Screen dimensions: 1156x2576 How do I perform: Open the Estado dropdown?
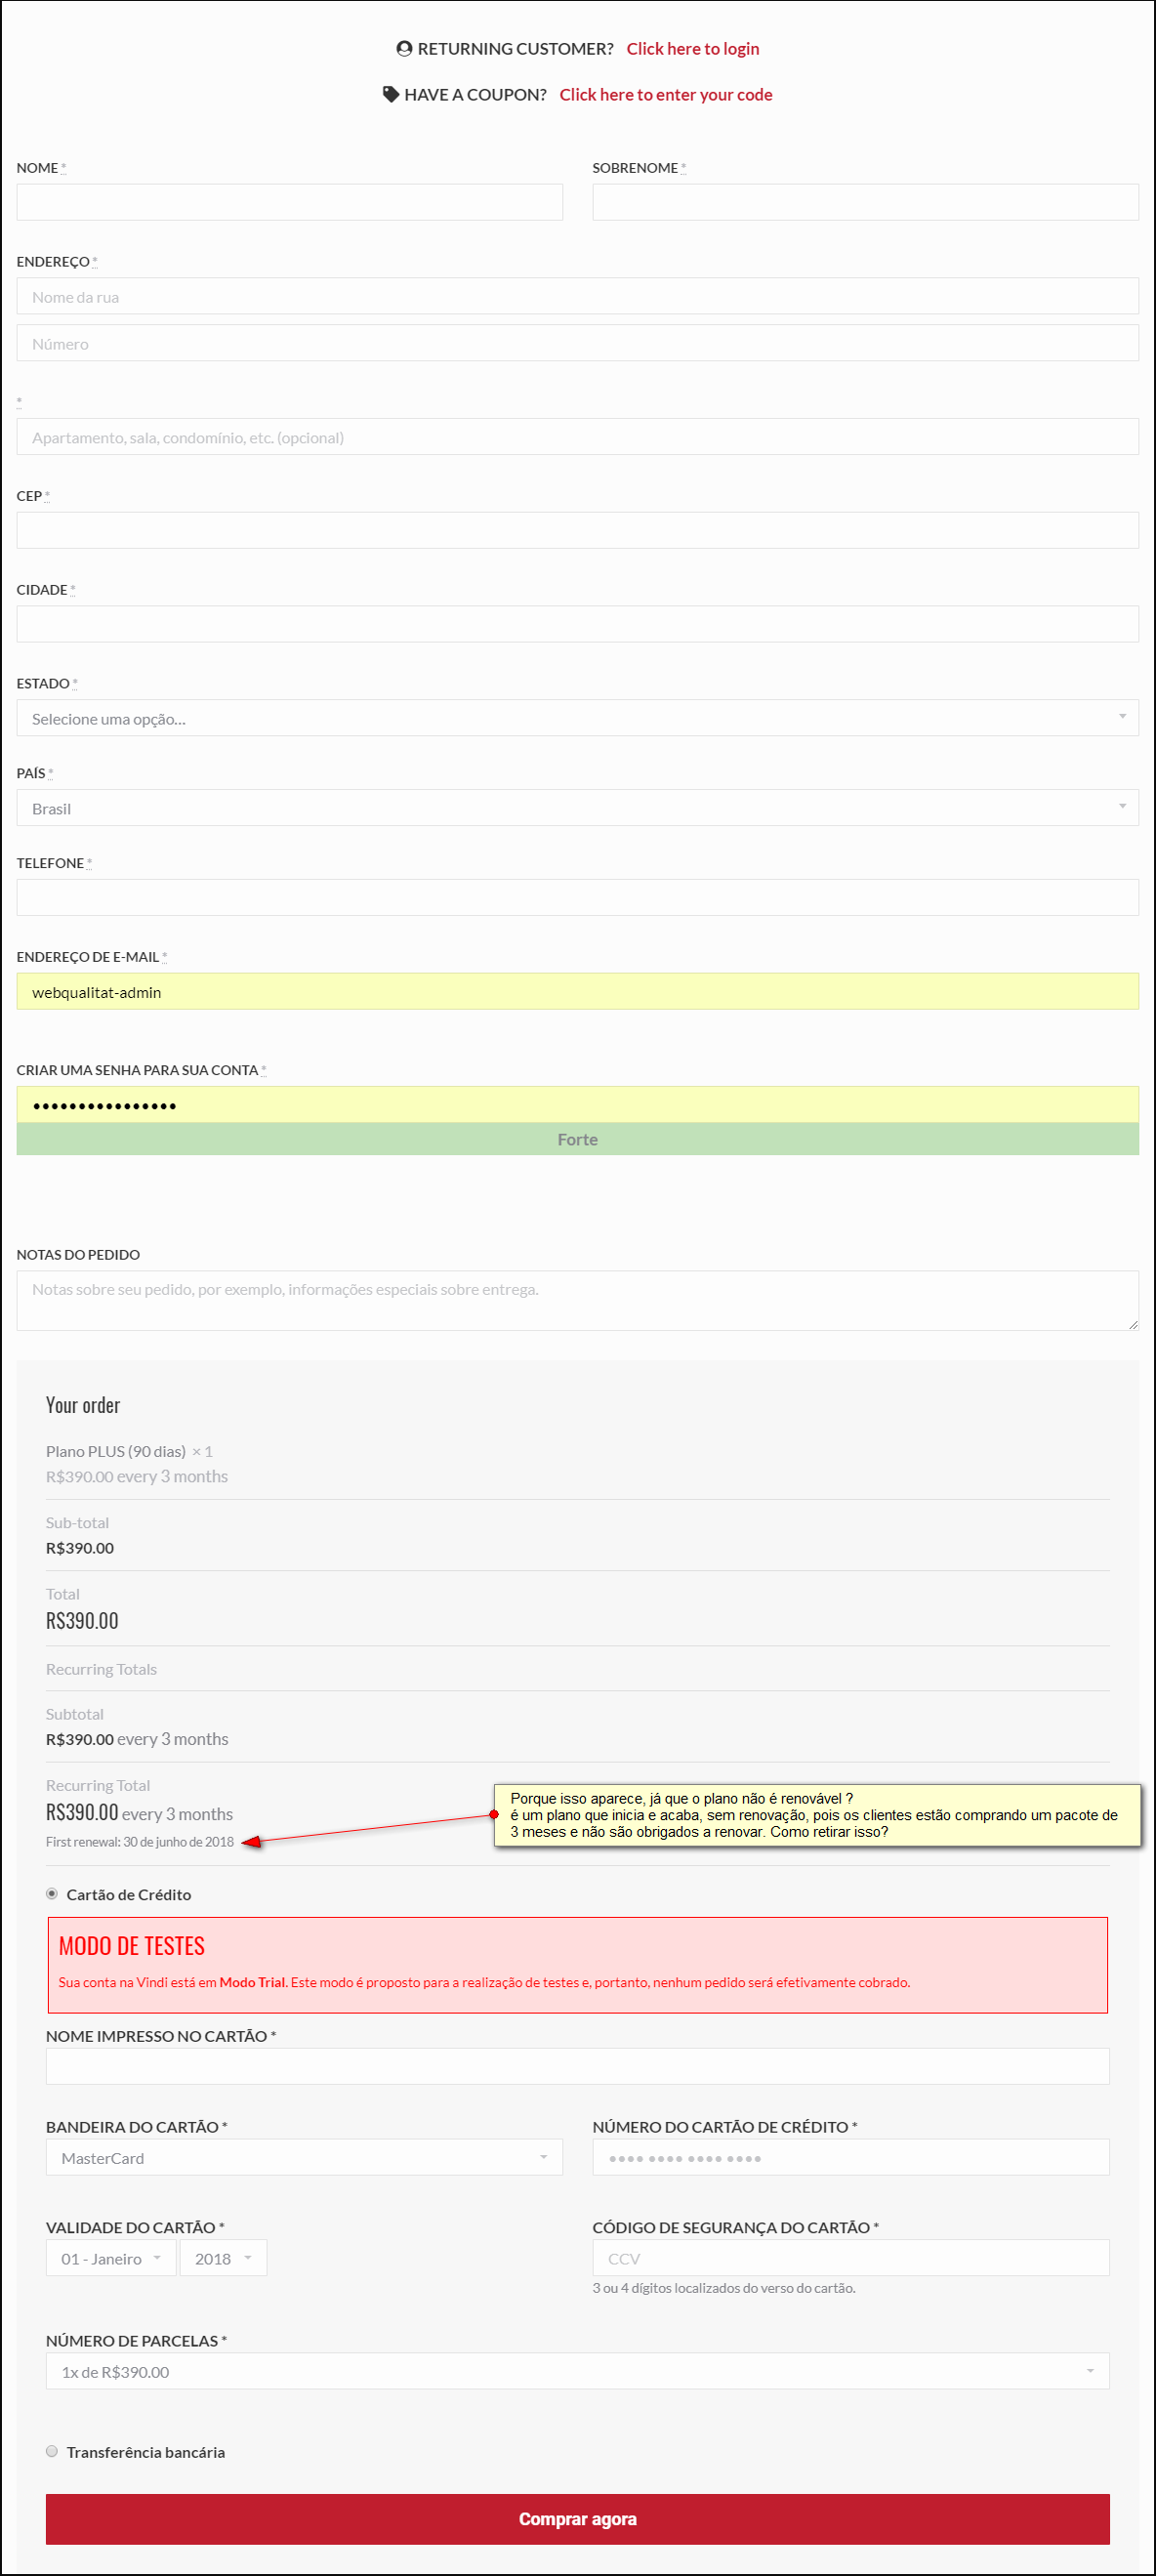point(577,718)
